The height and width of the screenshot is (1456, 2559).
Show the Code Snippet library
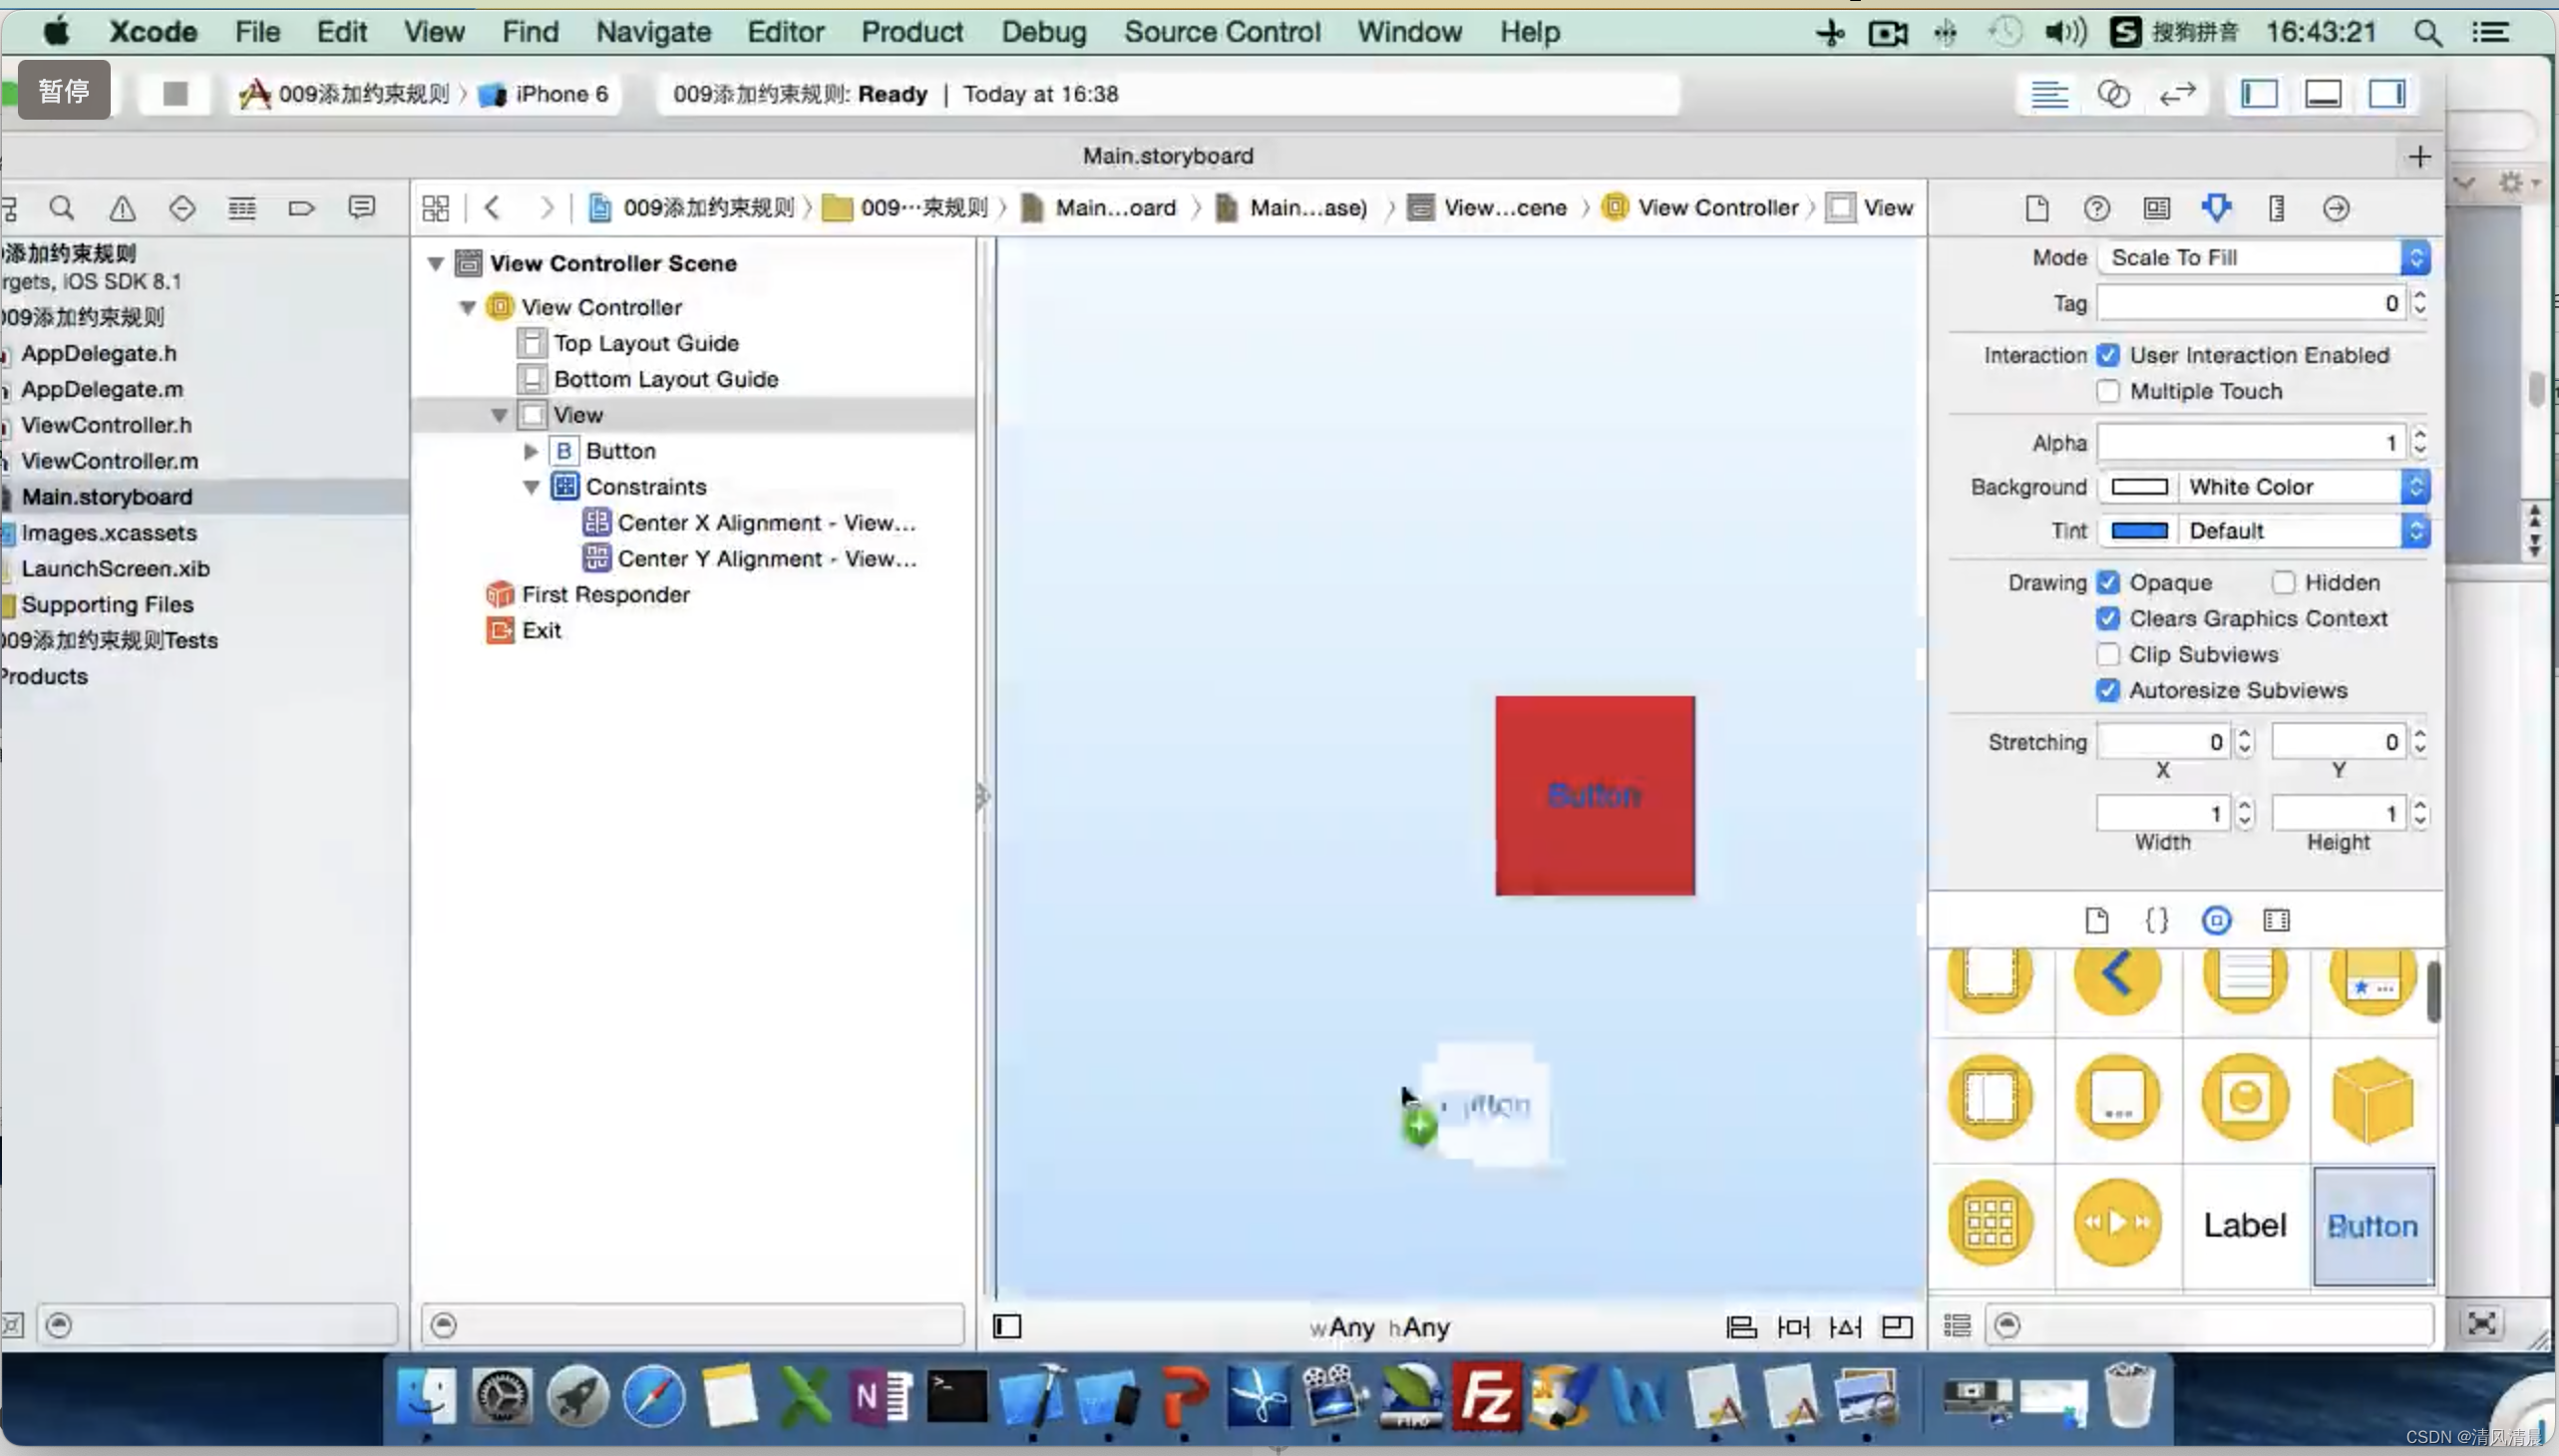click(2157, 920)
